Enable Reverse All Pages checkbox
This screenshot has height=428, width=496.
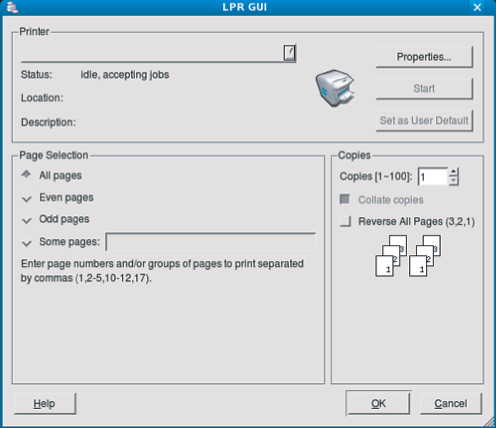coord(345,221)
